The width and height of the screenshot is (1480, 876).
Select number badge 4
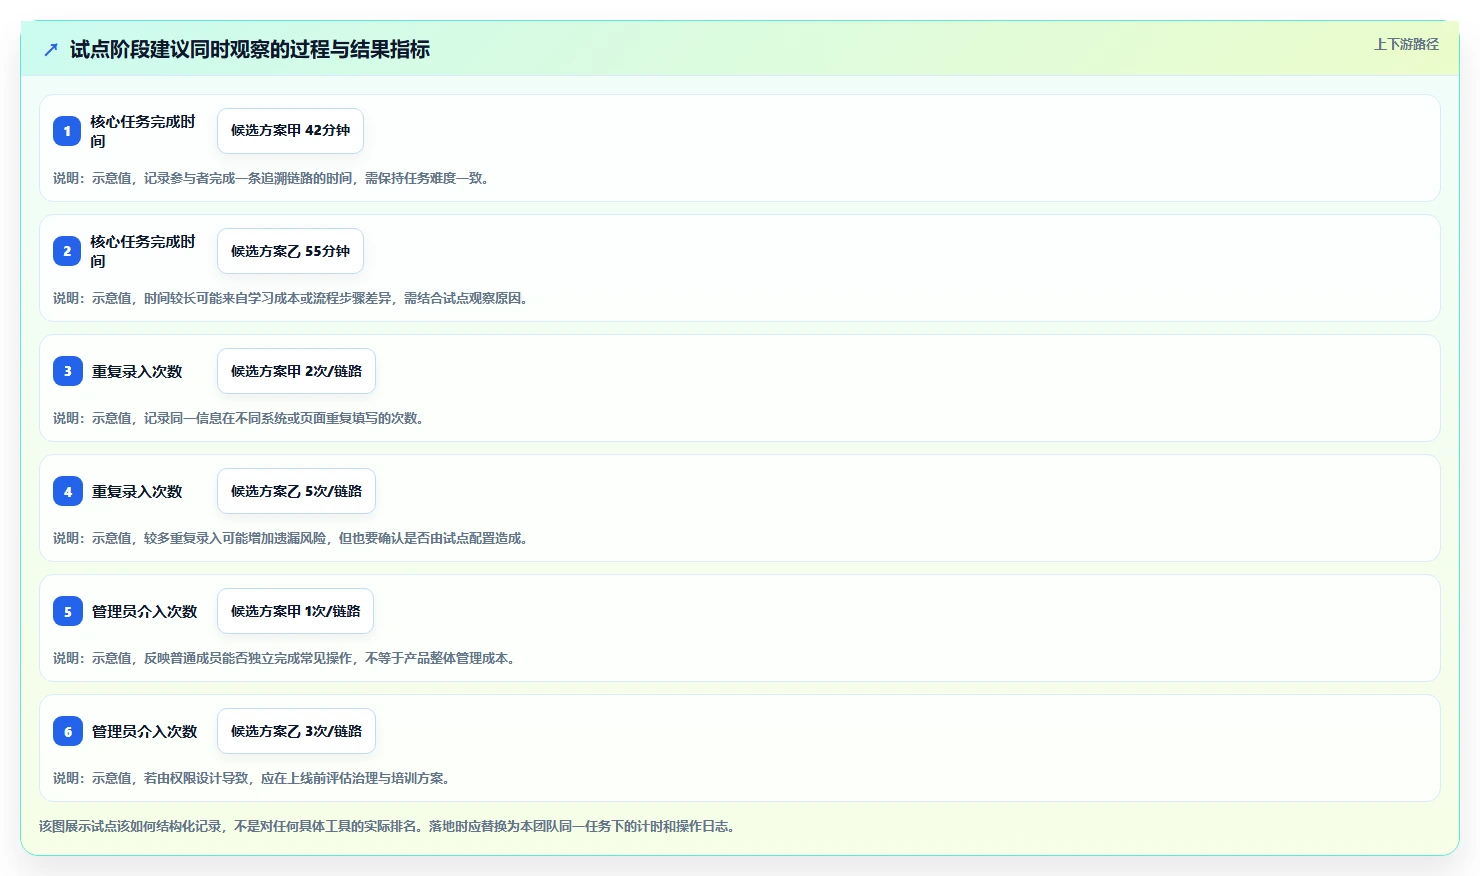67,491
